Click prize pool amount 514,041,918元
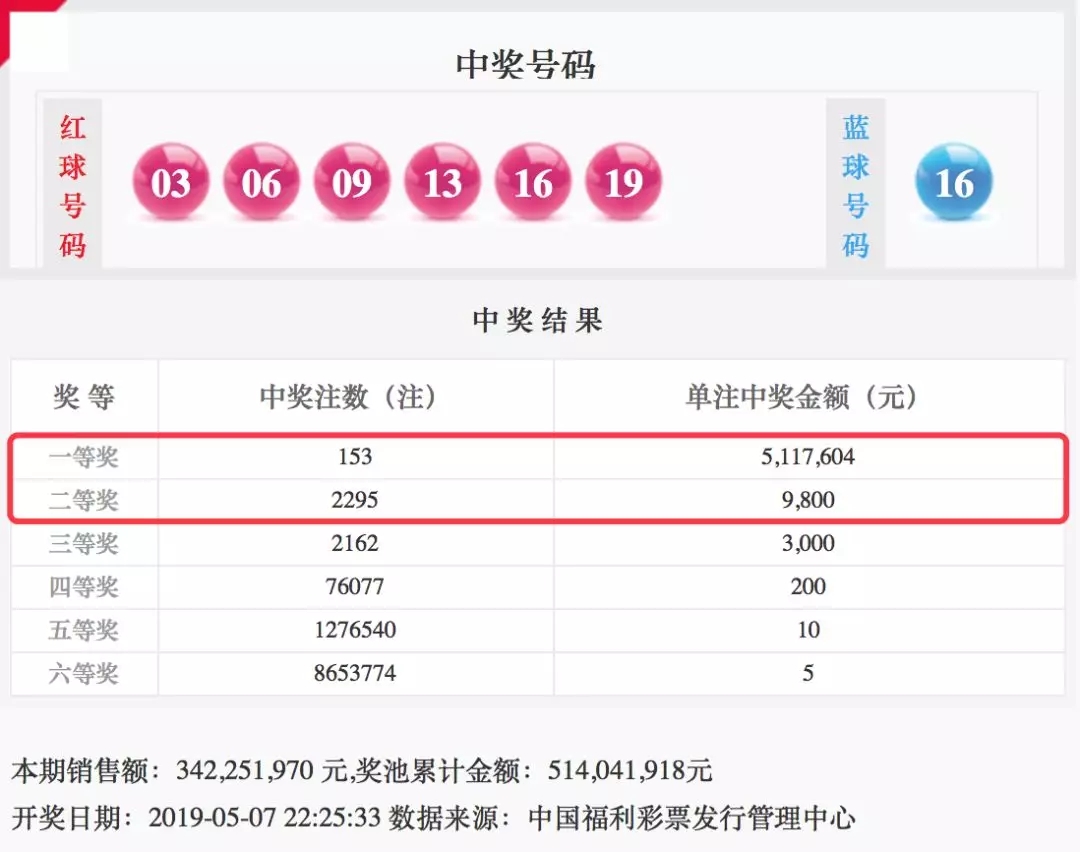Screen dimensions: 1080x852 [x=630, y=771]
